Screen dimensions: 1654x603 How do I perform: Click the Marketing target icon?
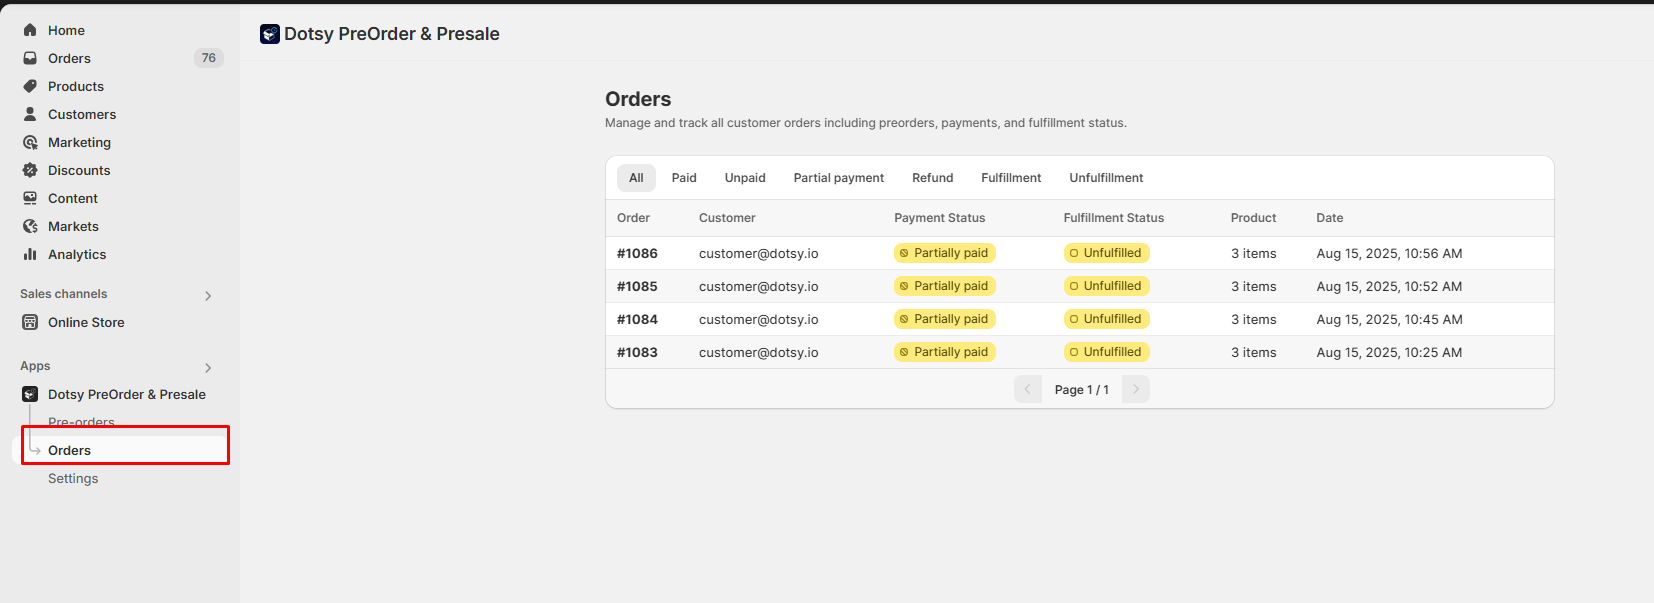30,142
